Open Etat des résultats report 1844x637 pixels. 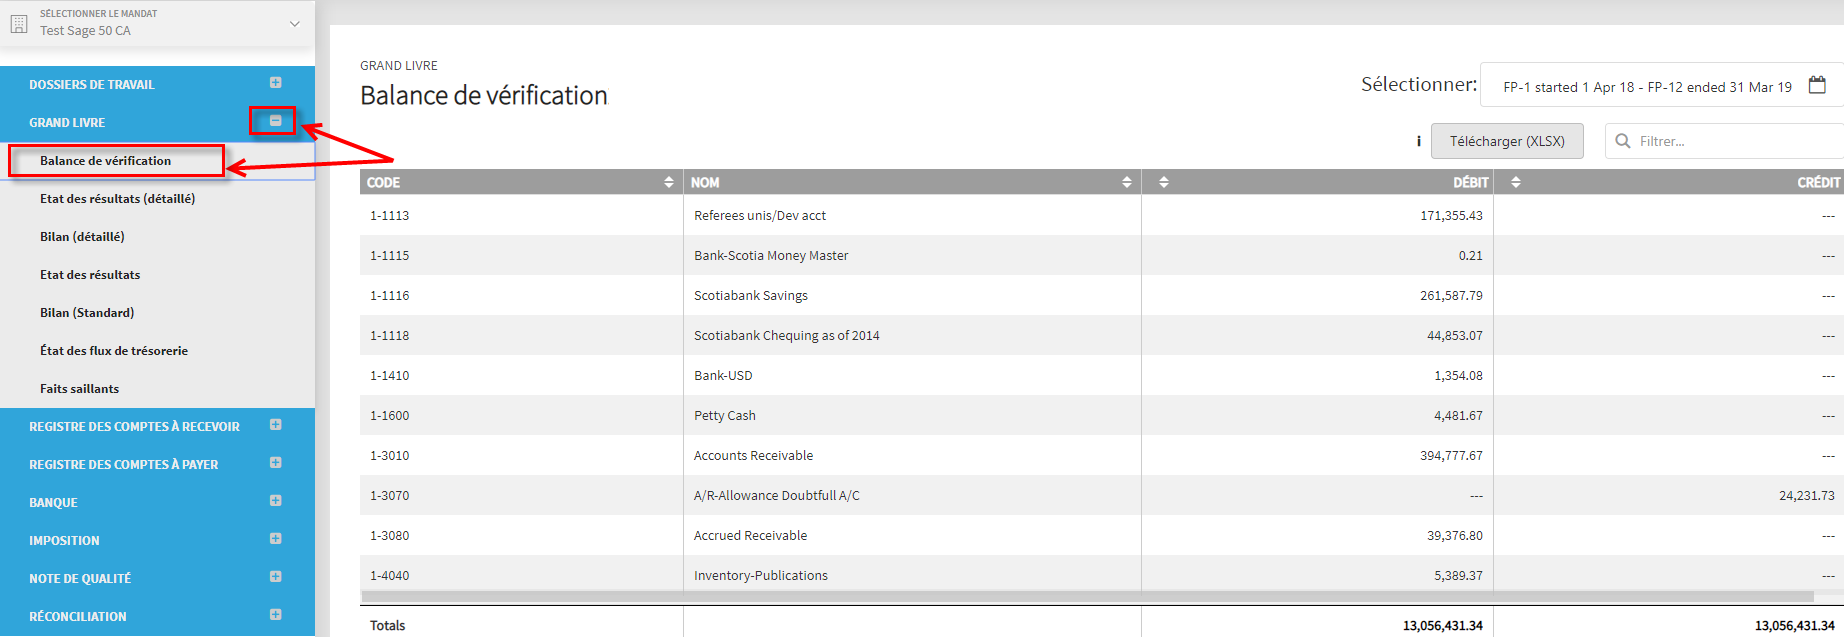[90, 275]
